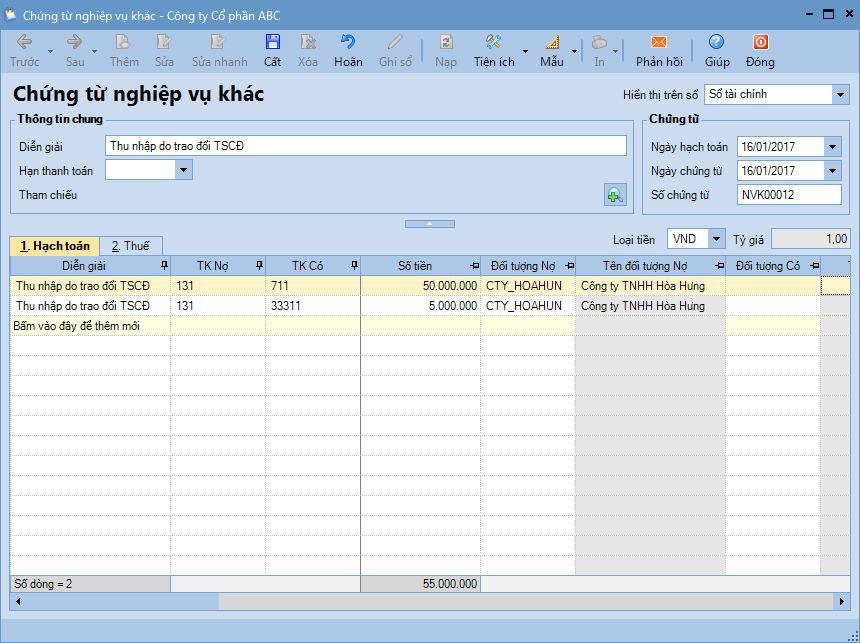Collapse the header panel with arrow bar

[429, 224]
